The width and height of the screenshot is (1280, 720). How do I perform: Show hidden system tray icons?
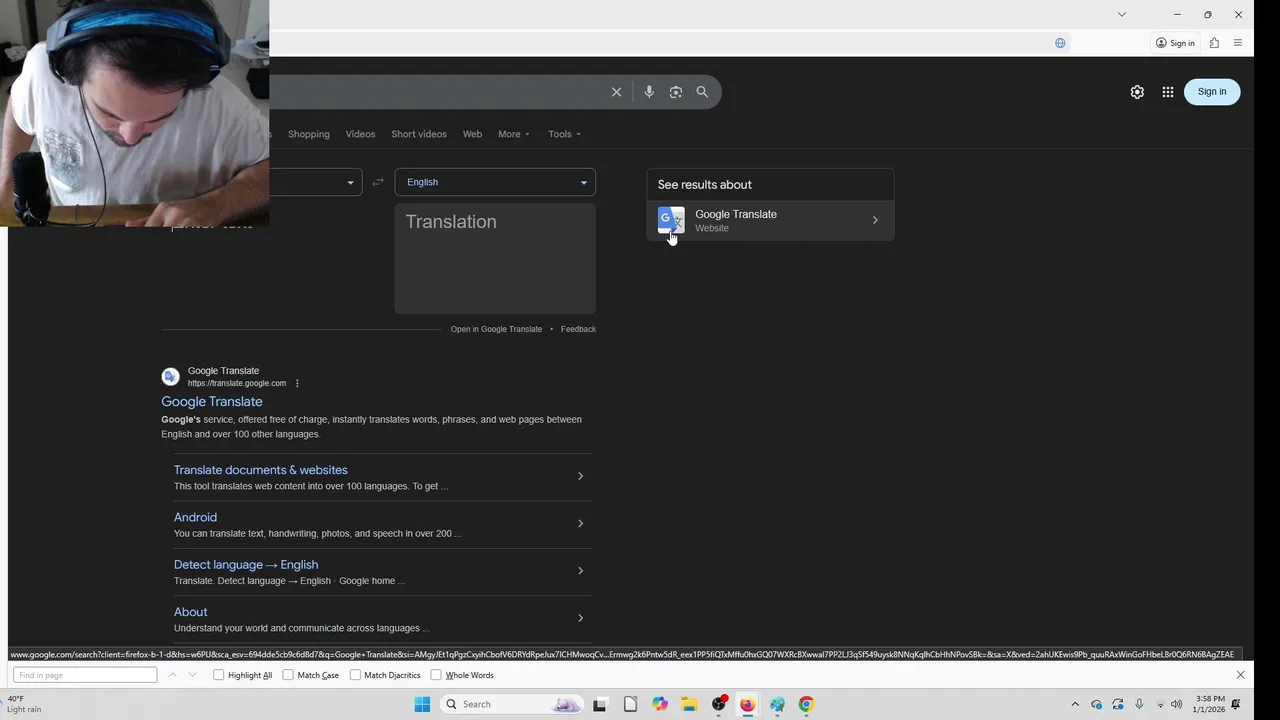(x=1075, y=704)
